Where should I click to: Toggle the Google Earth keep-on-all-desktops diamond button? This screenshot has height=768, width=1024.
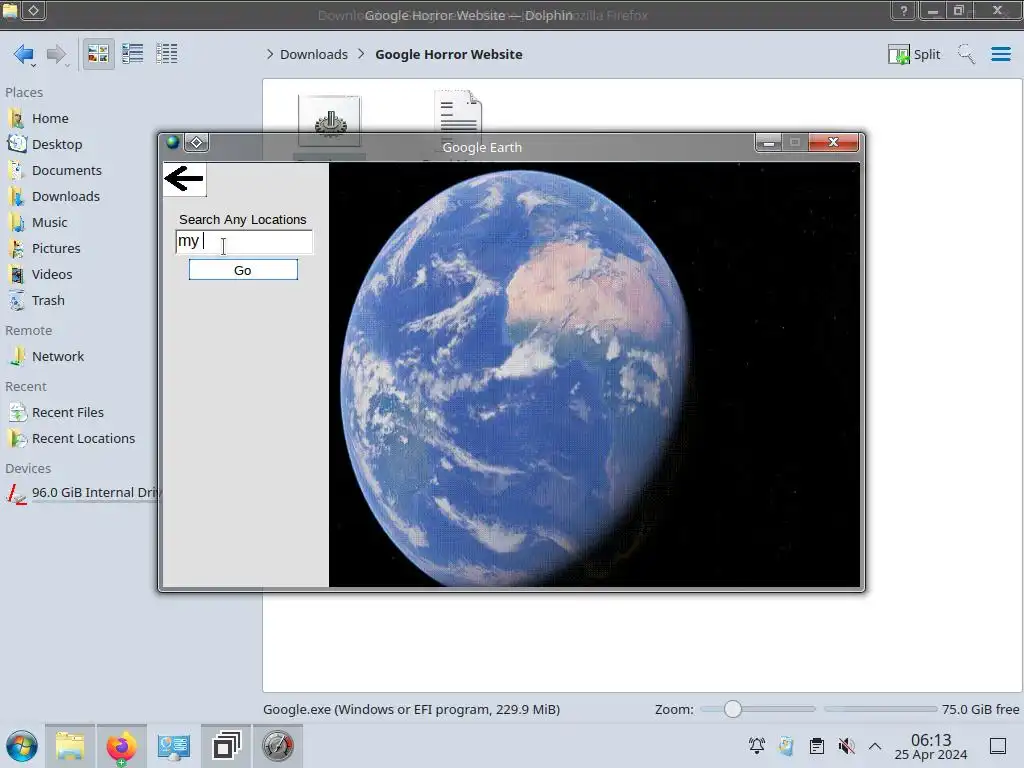pyautogui.click(x=197, y=142)
